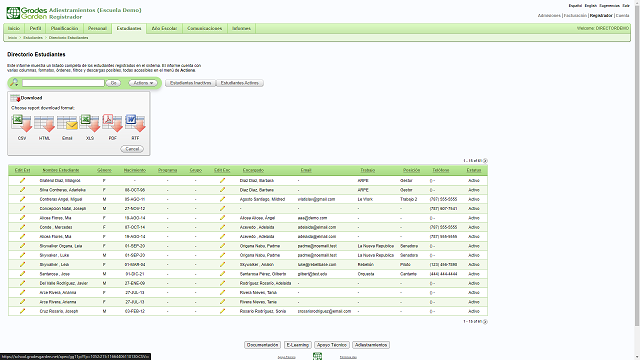Edit guardian Santarosa Pérez, Gilberto pencil
Screen dimensions: 640x360
click(x=222, y=274)
